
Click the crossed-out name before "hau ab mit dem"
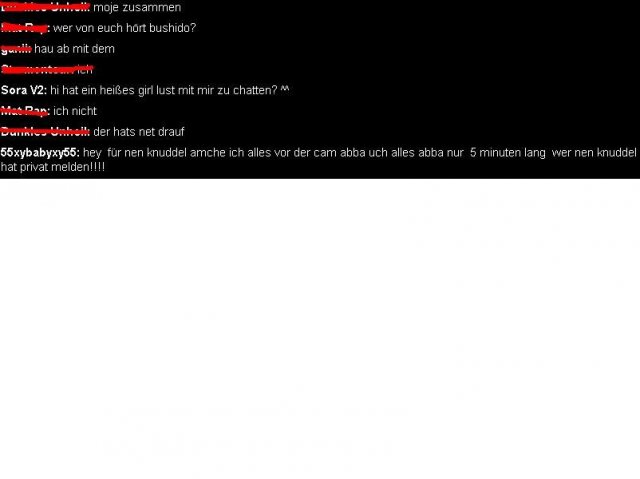click(x=16, y=49)
